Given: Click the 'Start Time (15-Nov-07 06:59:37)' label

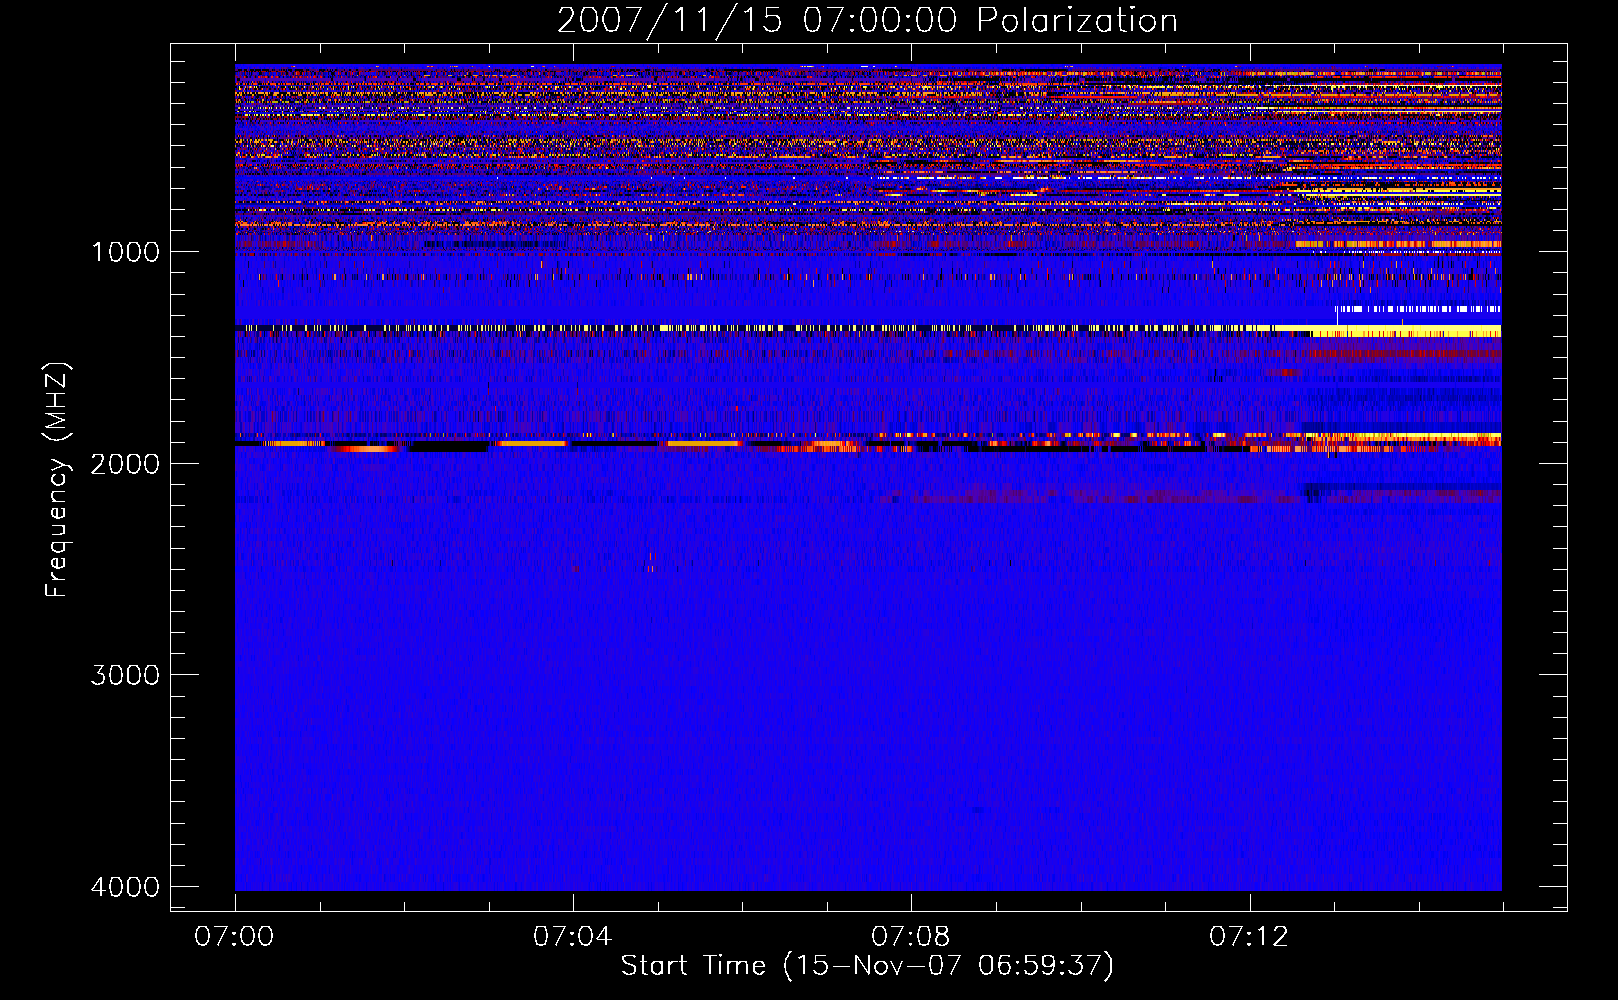Looking at the screenshot, I should coord(867,966).
